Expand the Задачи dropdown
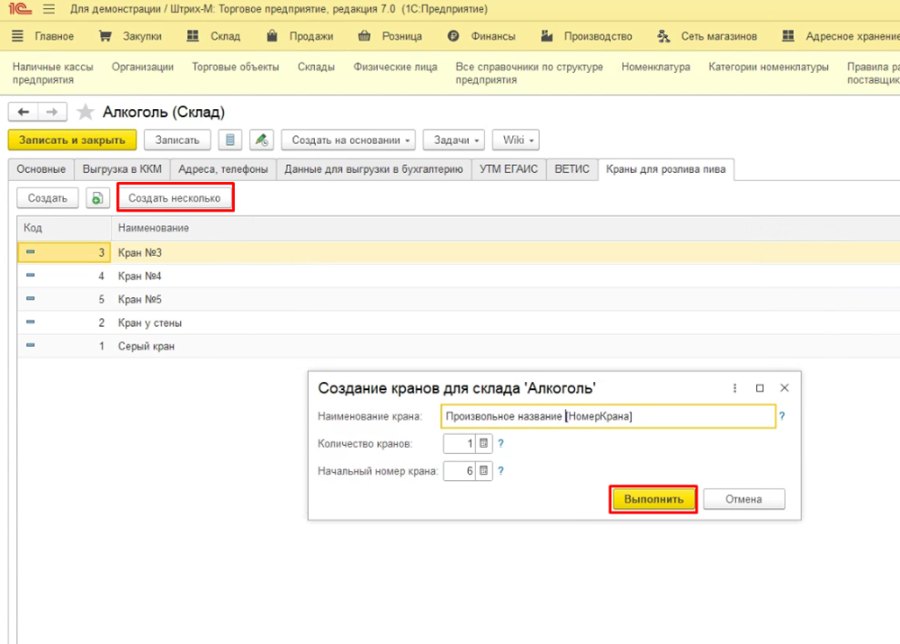This screenshot has width=900, height=644. coord(454,140)
